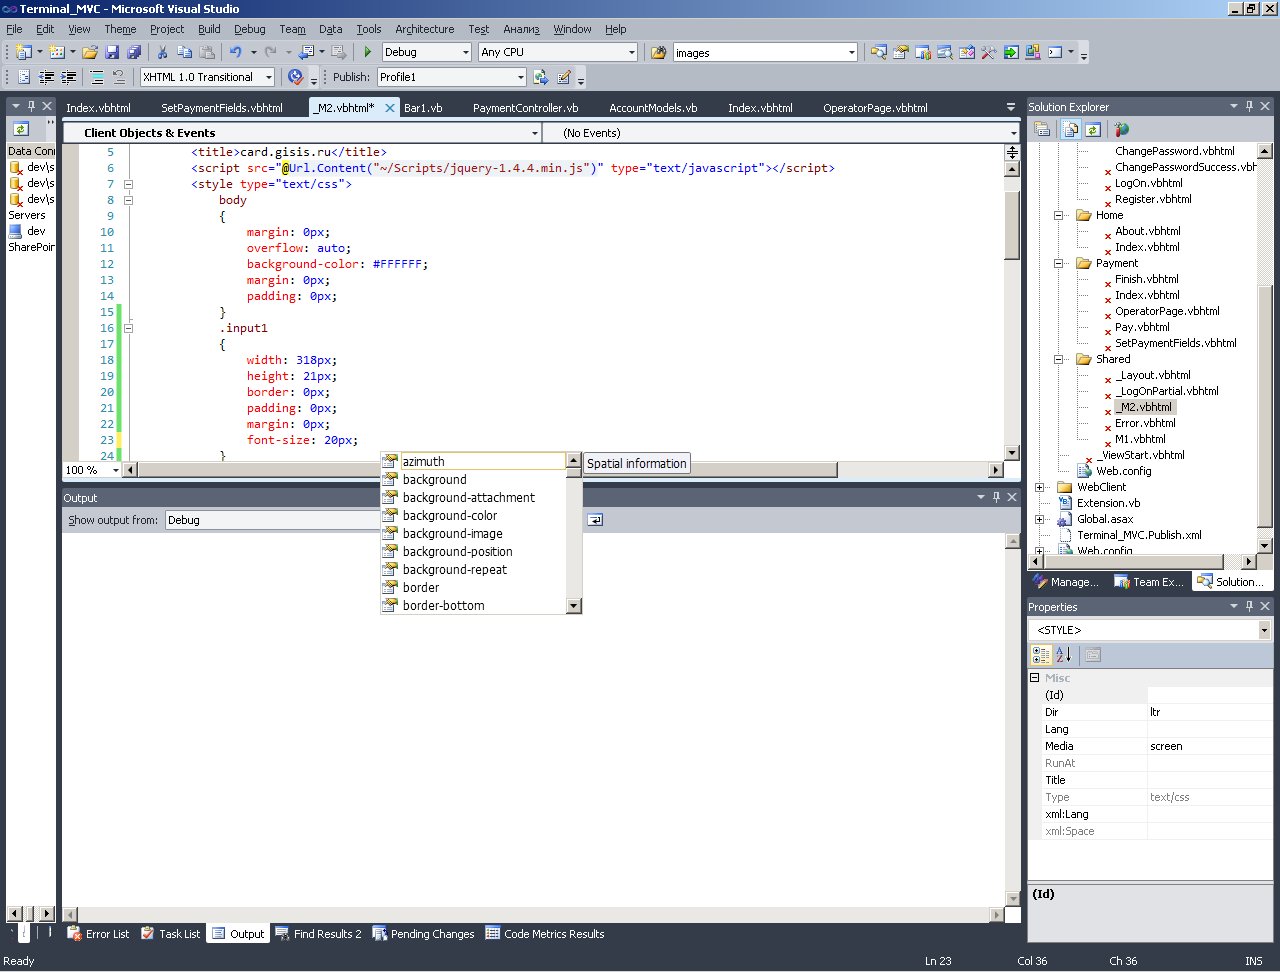This screenshot has width=1280, height=972.
Task: Open Error.vbhtml in Solution Explorer
Action: coord(1145,423)
